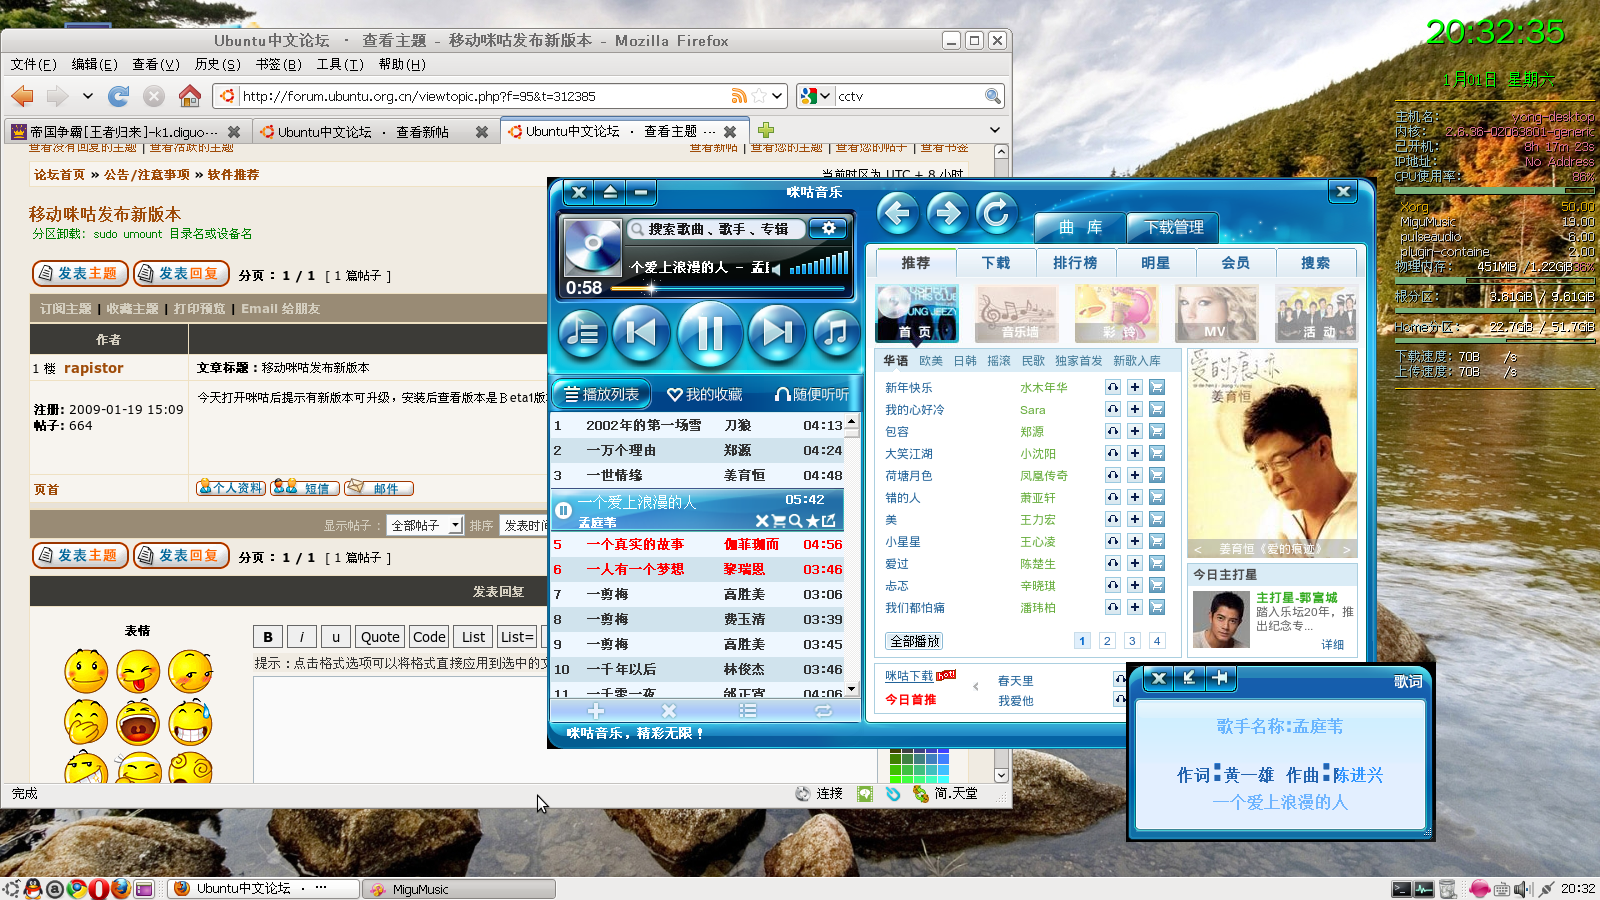The width and height of the screenshot is (1600, 900).
Task: Pin the lyrics window on top
Action: coord(1220,678)
